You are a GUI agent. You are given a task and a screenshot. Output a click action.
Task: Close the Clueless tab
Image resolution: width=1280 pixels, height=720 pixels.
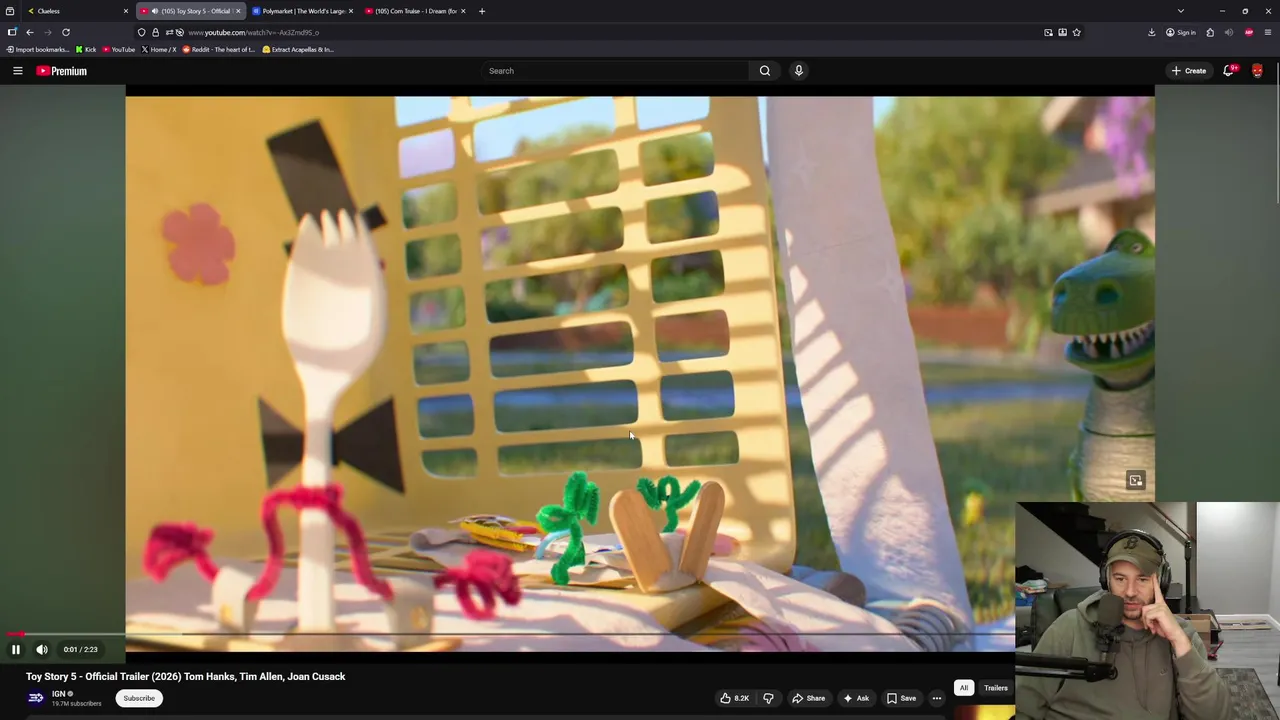(x=125, y=11)
